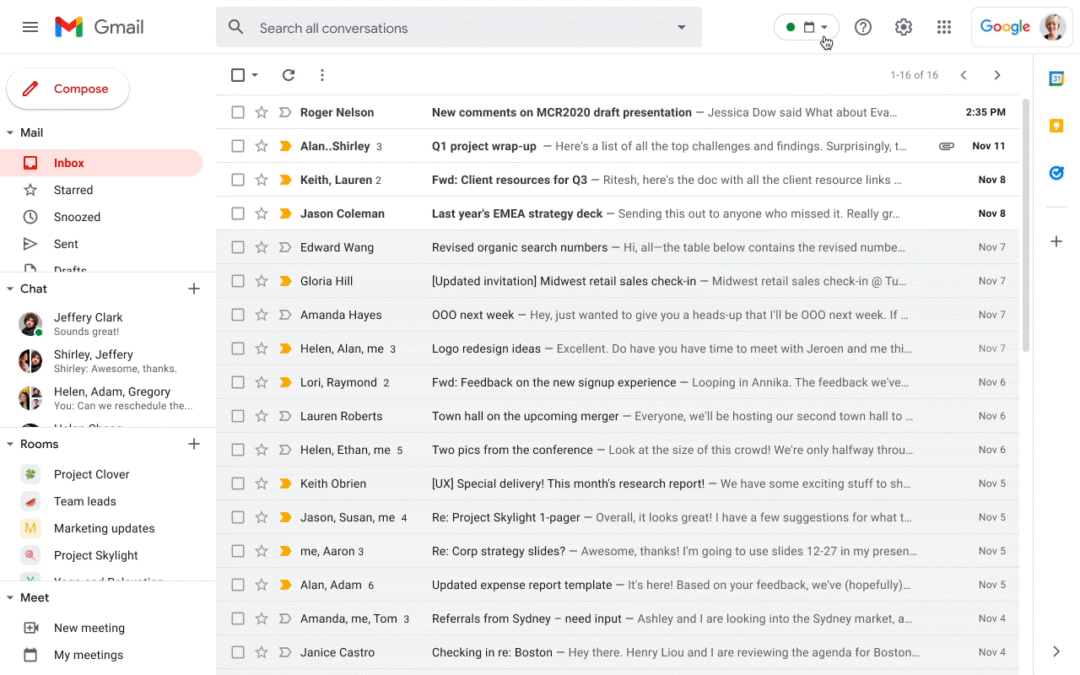
Task: Click the search magnifier icon
Action: point(236,28)
